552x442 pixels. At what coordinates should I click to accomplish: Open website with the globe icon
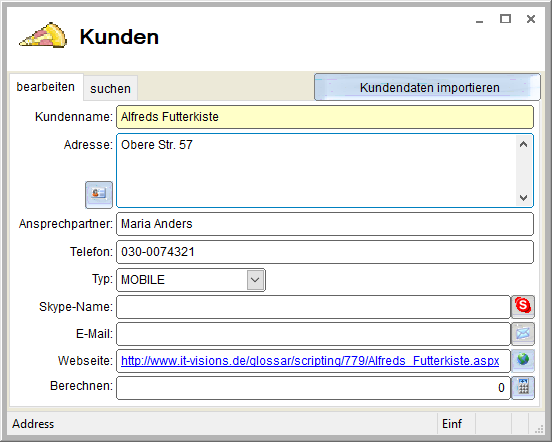[523, 360]
